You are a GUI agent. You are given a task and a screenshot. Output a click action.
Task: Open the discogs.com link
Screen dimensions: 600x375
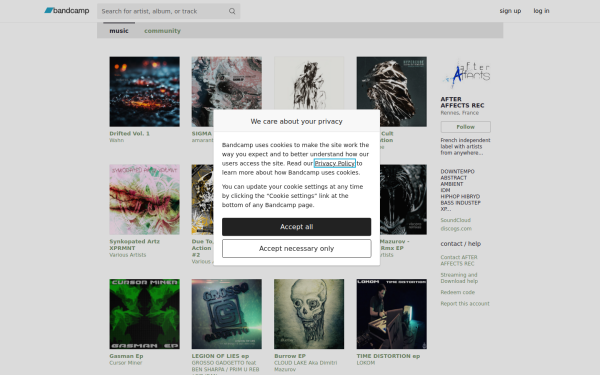[x=456, y=228]
